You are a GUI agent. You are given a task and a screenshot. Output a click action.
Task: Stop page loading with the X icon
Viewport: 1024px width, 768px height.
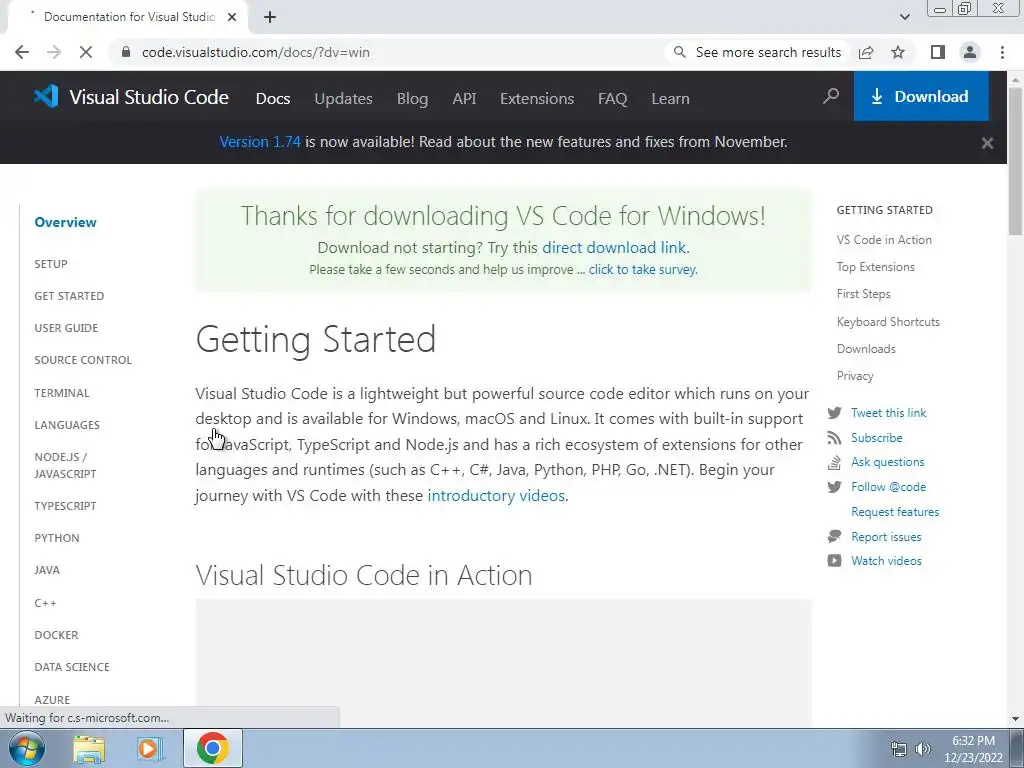tap(86, 52)
